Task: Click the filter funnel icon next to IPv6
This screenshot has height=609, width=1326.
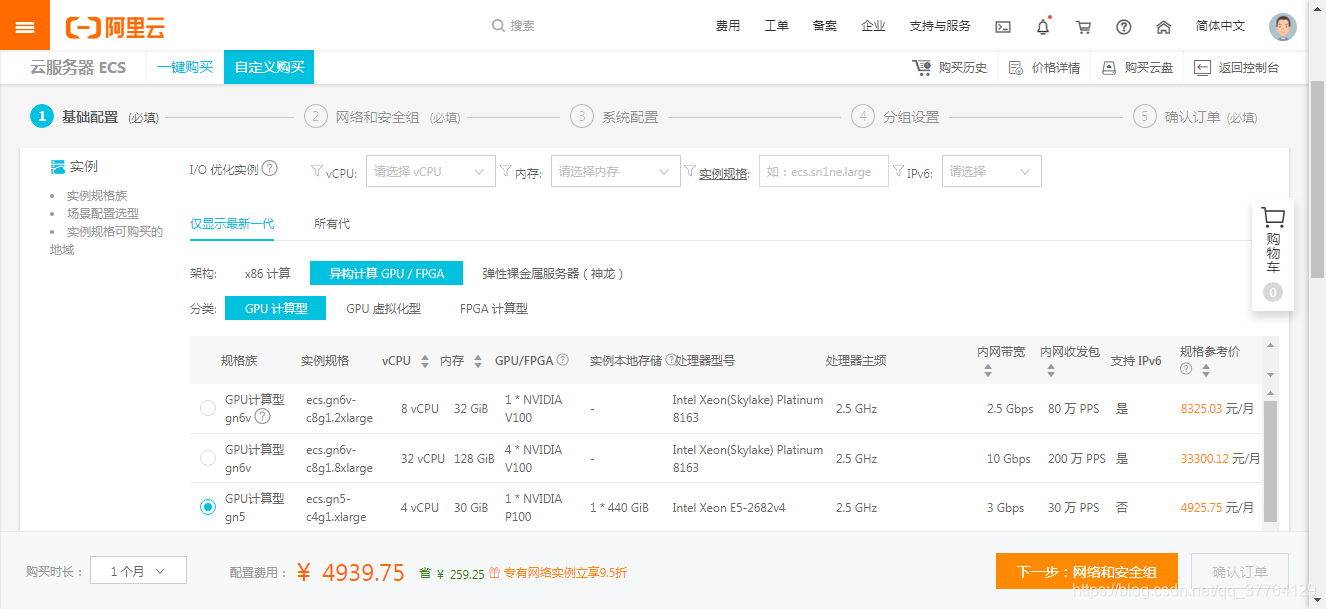Action: [898, 171]
